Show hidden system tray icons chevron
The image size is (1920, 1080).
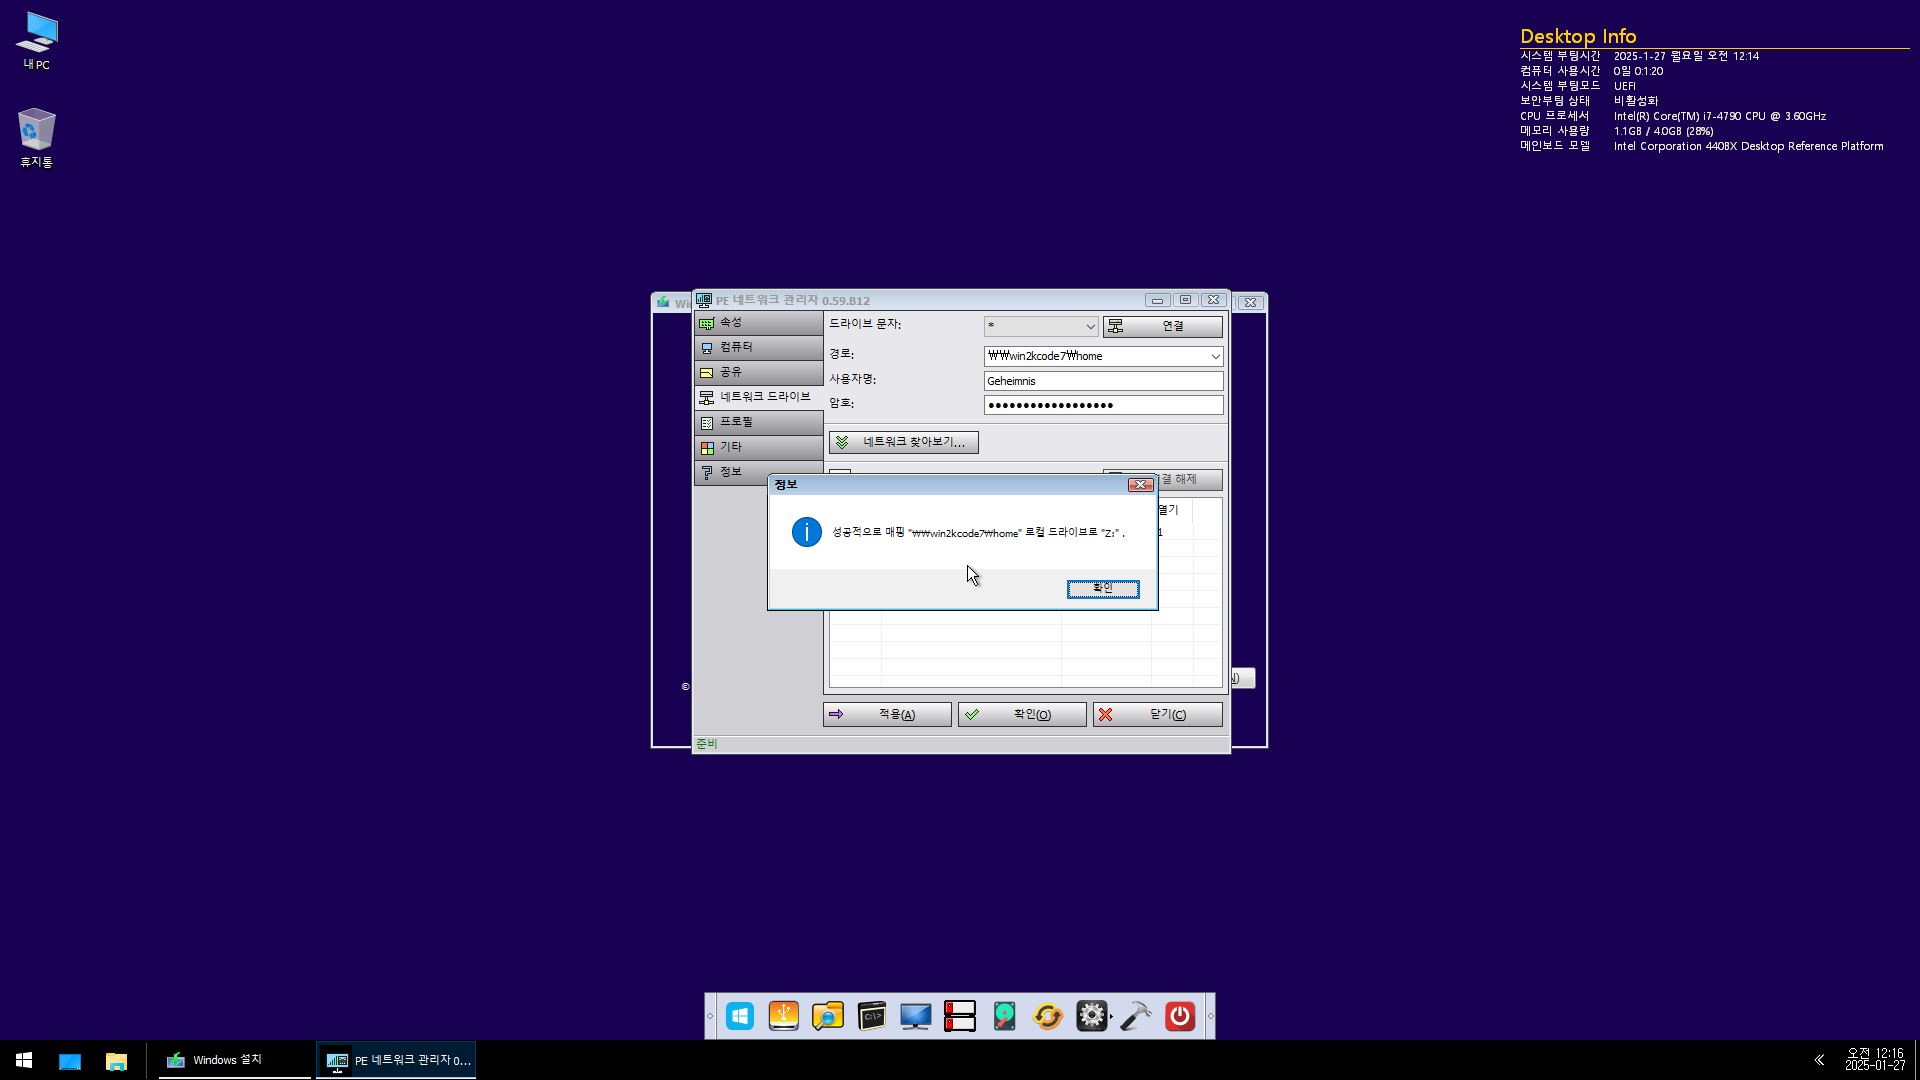point(1819,1060)
